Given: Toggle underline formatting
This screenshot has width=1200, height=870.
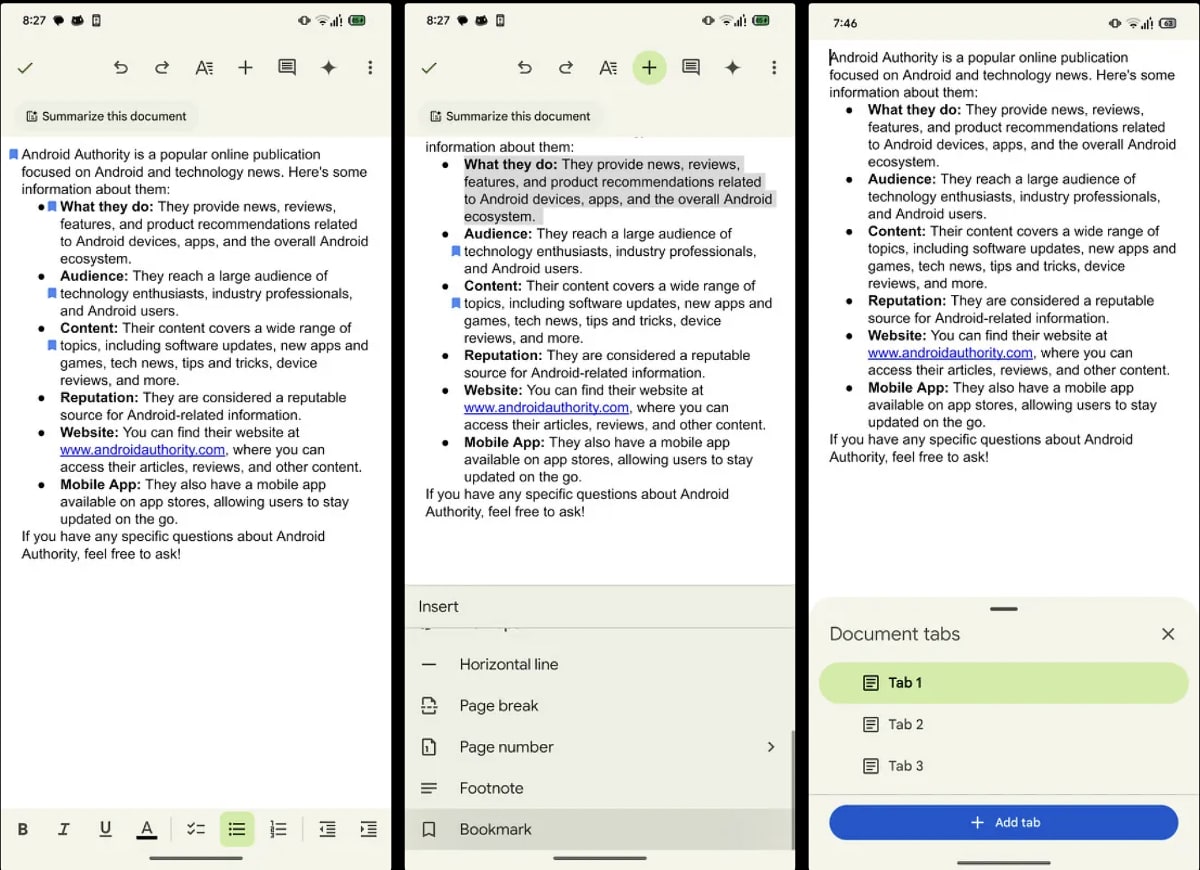Looking at the screenshot, I should coord(105,829).
